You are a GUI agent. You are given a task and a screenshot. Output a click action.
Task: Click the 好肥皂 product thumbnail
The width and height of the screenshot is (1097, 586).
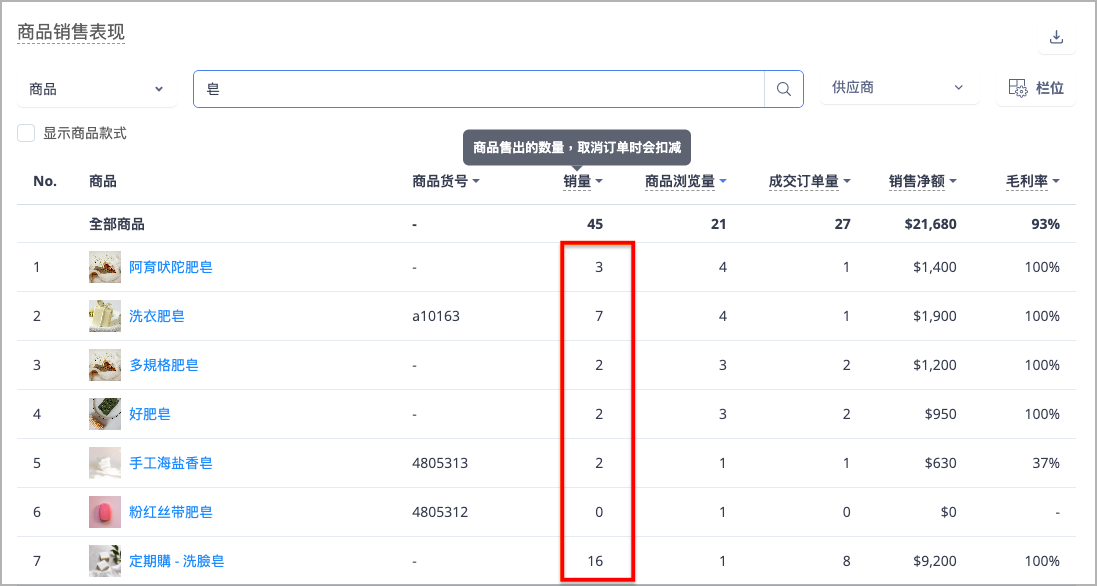pyautogui.click(x=105, y=414)
